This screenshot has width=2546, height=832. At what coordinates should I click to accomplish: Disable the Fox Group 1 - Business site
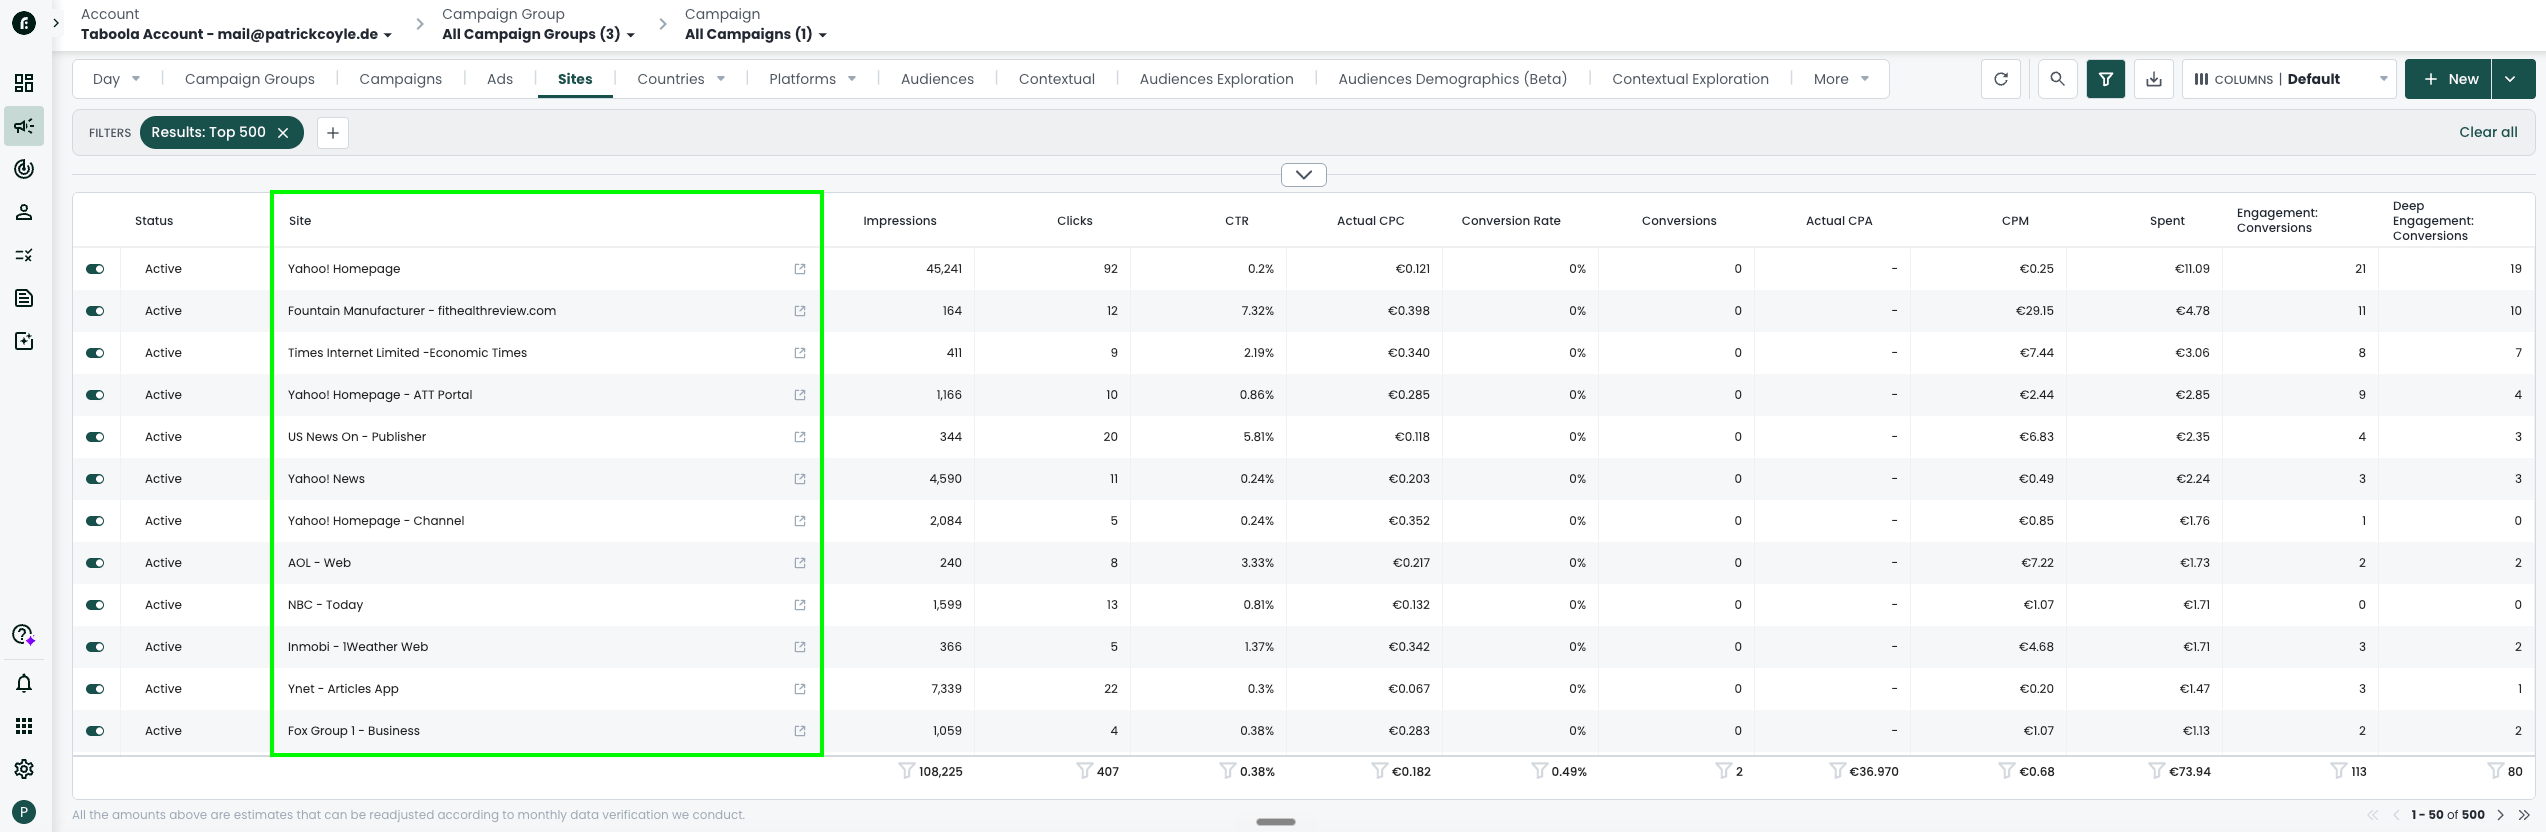(x=95, y=731)
